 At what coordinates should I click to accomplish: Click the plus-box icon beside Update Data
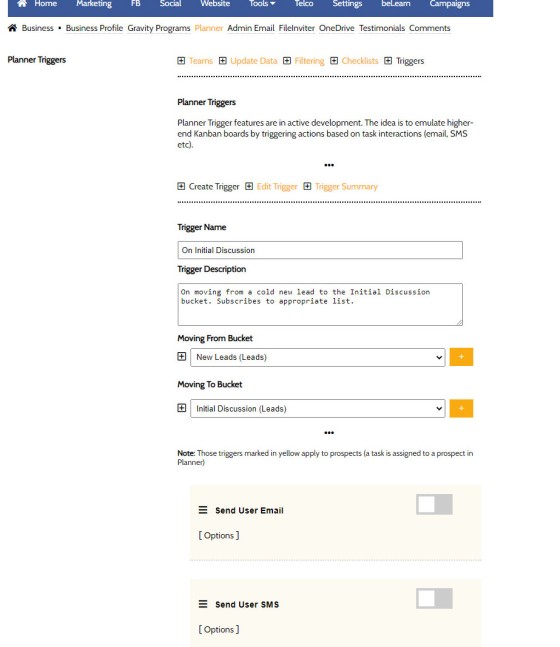pyautogui.click(x=223, y=61)
